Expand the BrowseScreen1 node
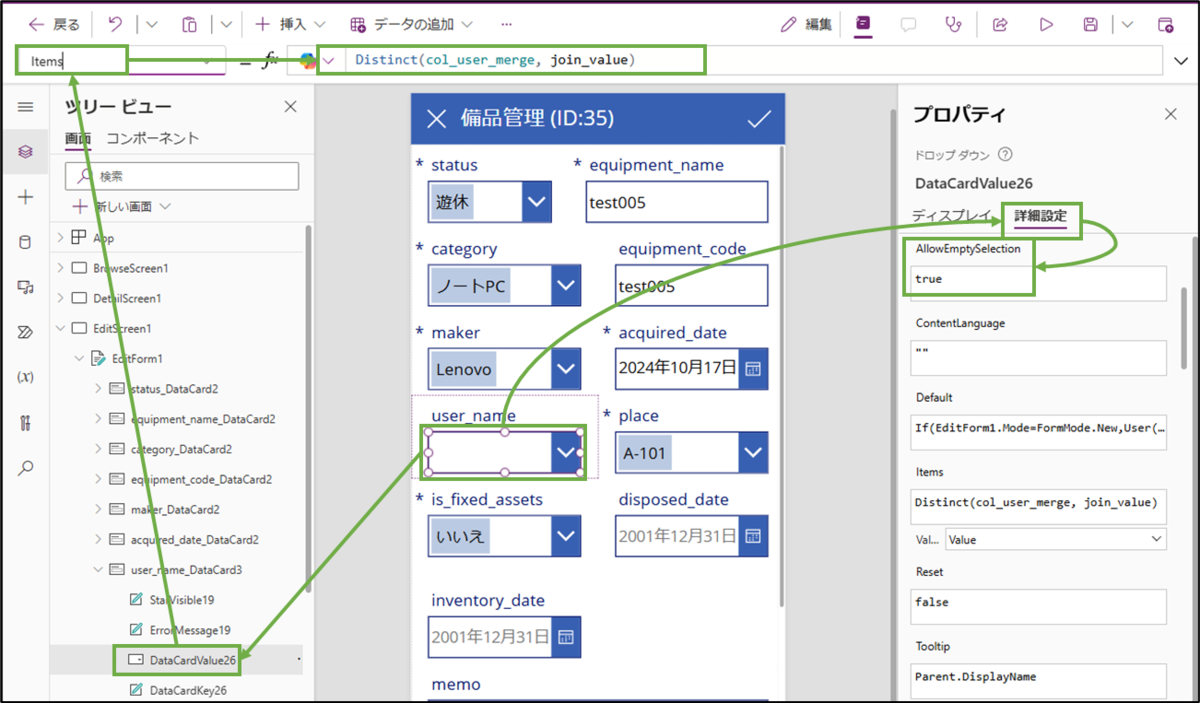Viewport: 1200px width, 703px height. (60, 268)
